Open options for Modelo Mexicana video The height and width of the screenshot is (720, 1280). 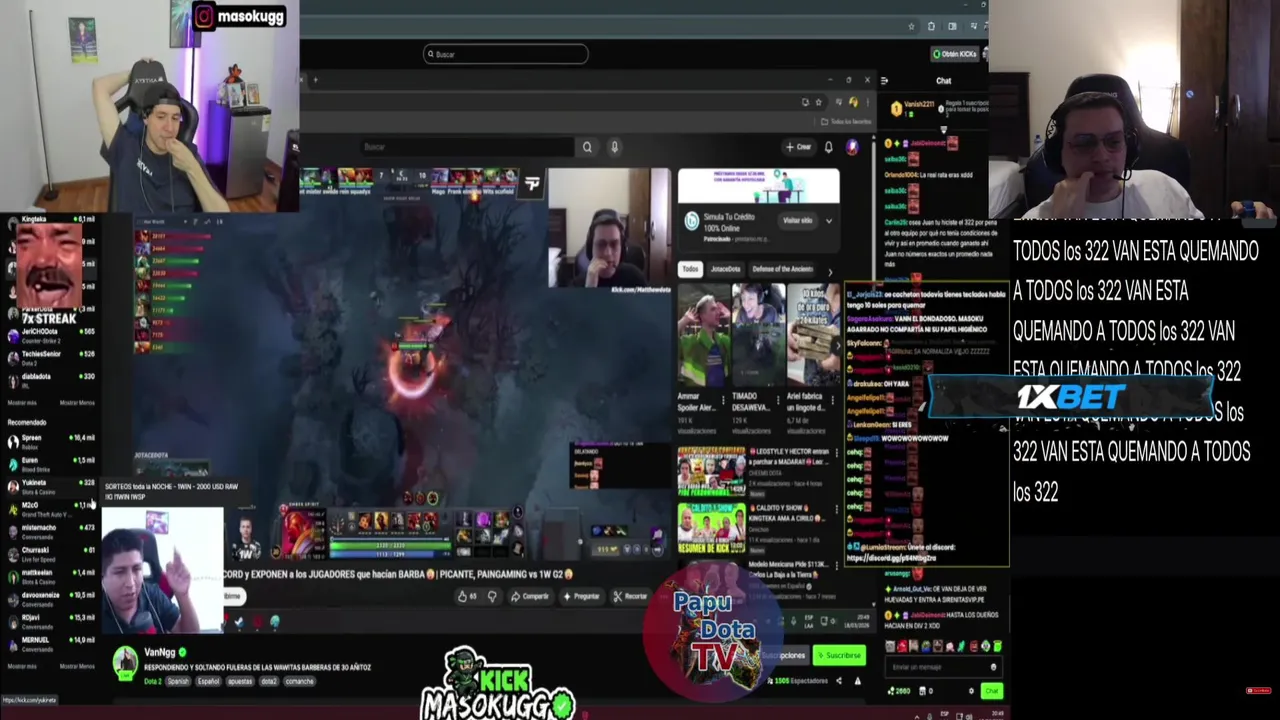pos(838,564)
